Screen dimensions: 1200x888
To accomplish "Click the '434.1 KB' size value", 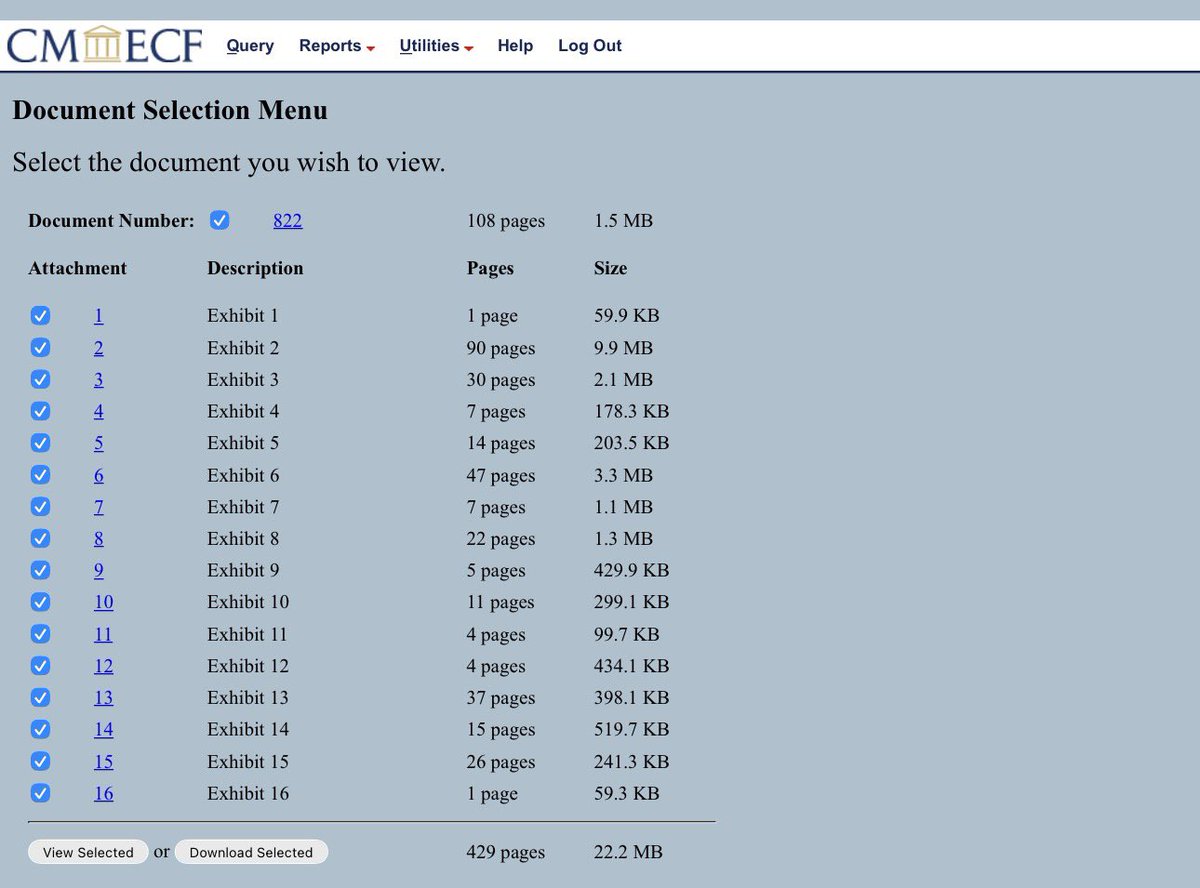I will [x=631, y=666].
